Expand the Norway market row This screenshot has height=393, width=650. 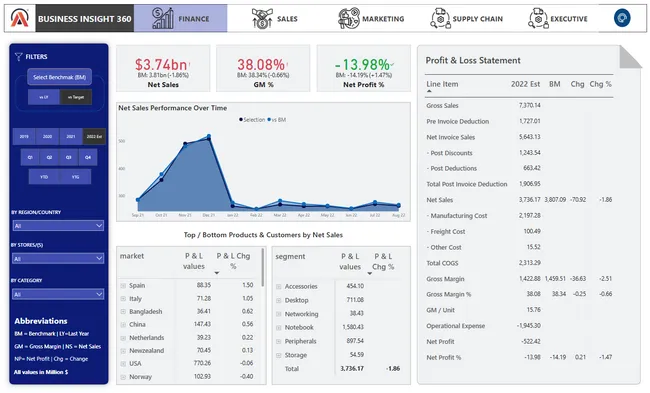coord(123,377)
